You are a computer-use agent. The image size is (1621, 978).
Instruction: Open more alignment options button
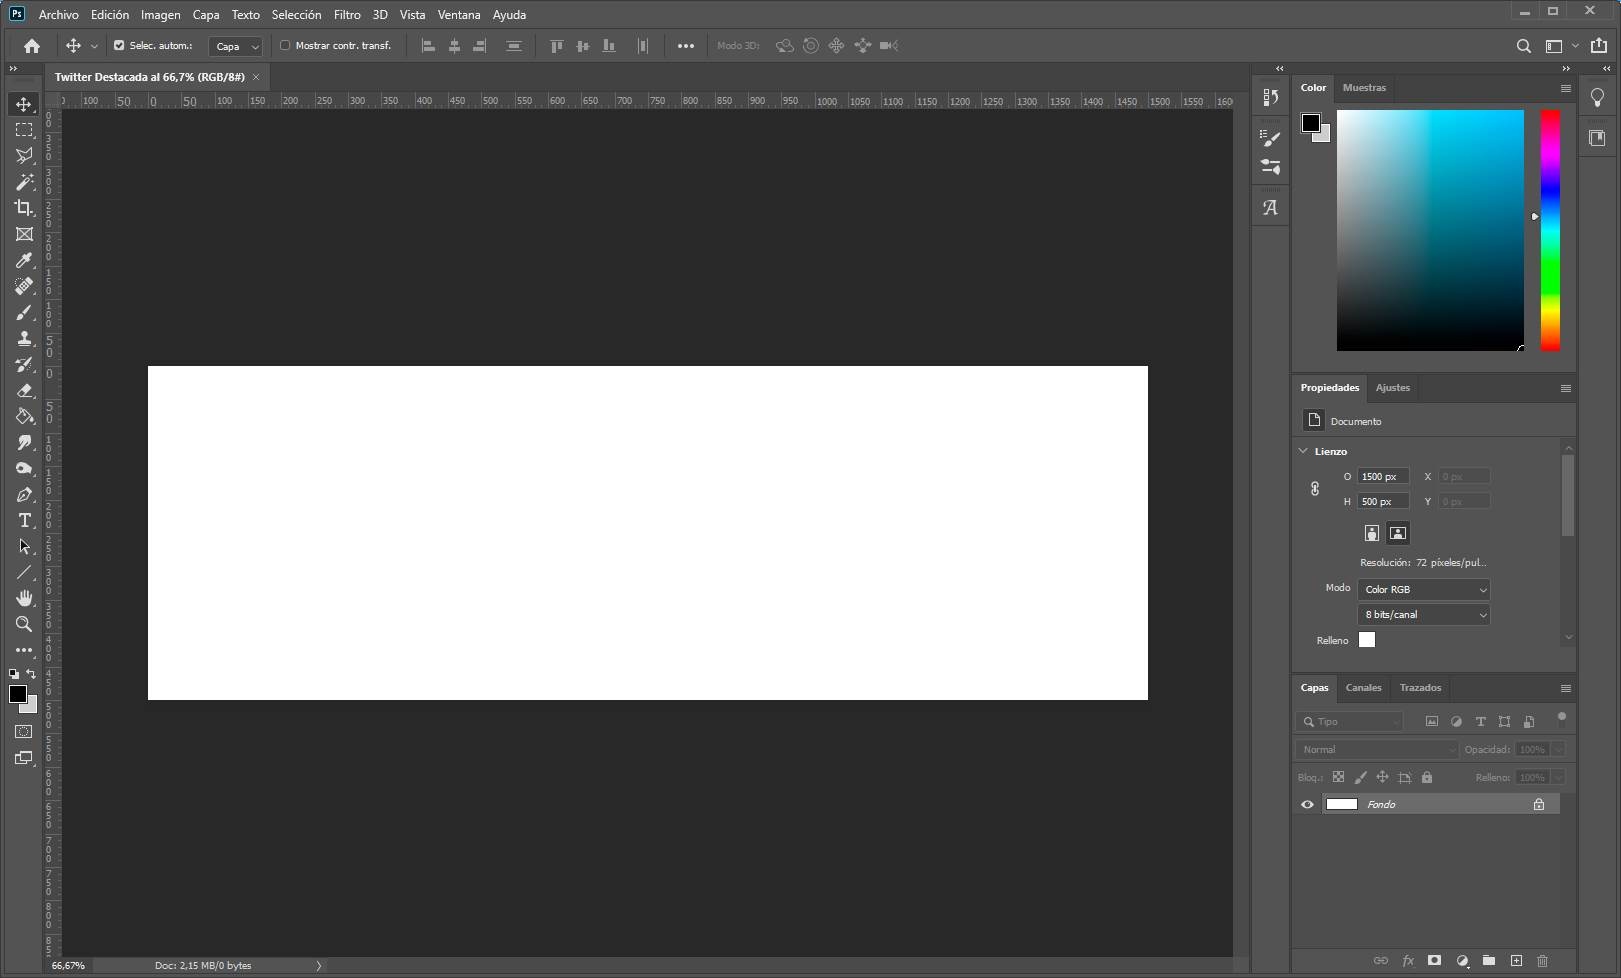(x=685, y=46)
